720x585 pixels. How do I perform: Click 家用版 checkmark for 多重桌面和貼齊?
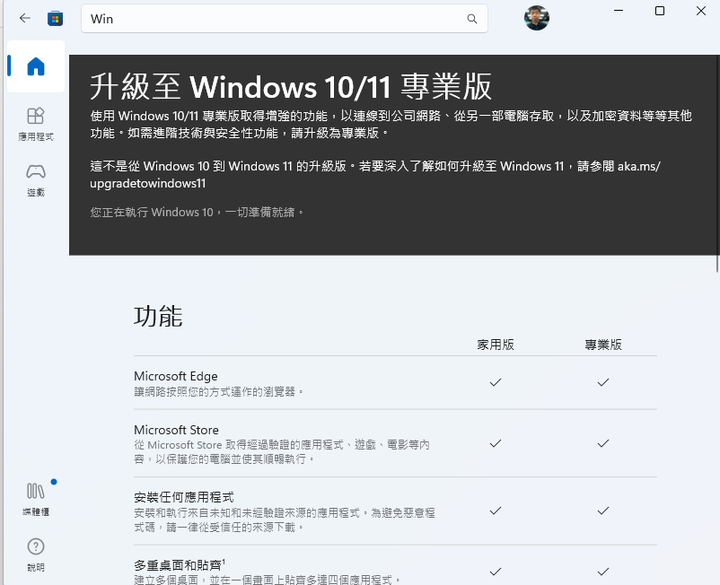[495, 572]
